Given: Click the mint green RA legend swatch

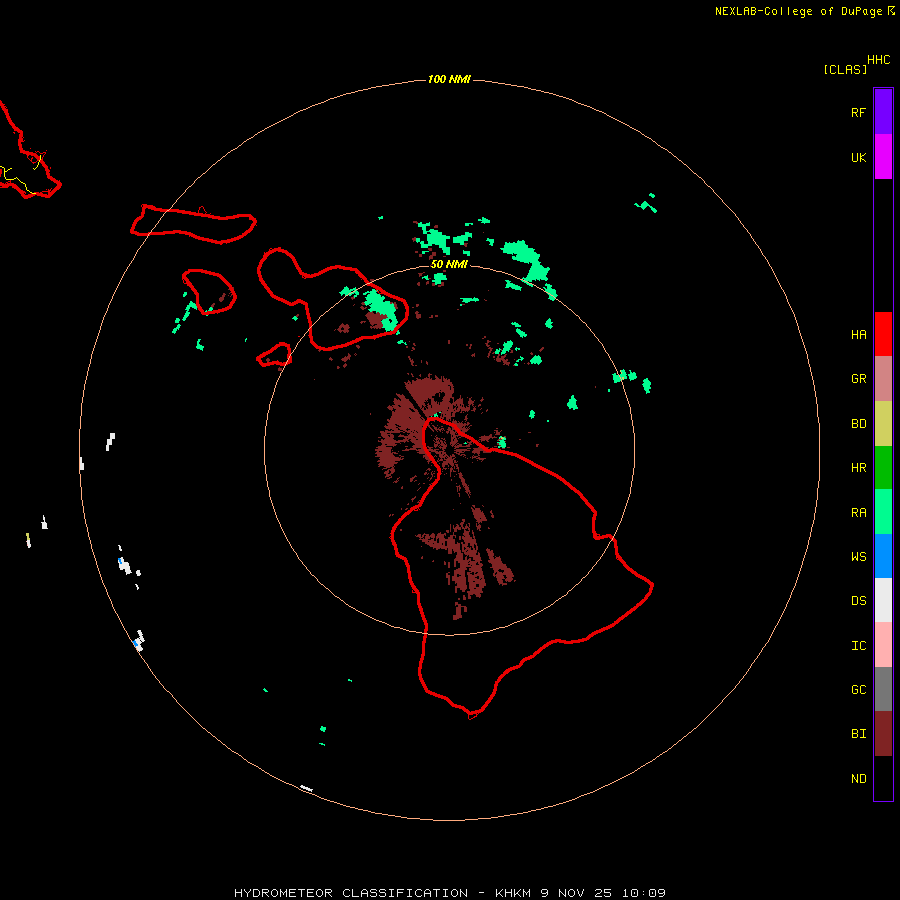Looking at the screenshot, I should (883, 512).
